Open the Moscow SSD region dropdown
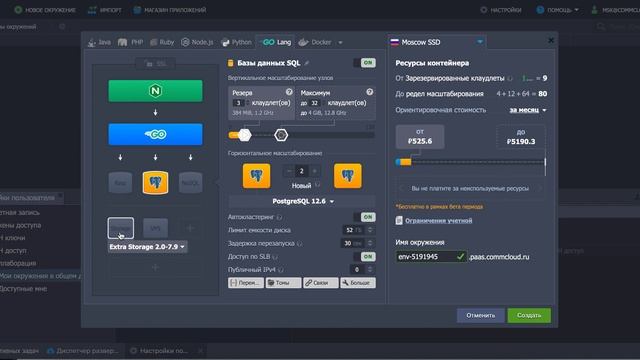Screen dimensions: 640x360 point(437,42)
